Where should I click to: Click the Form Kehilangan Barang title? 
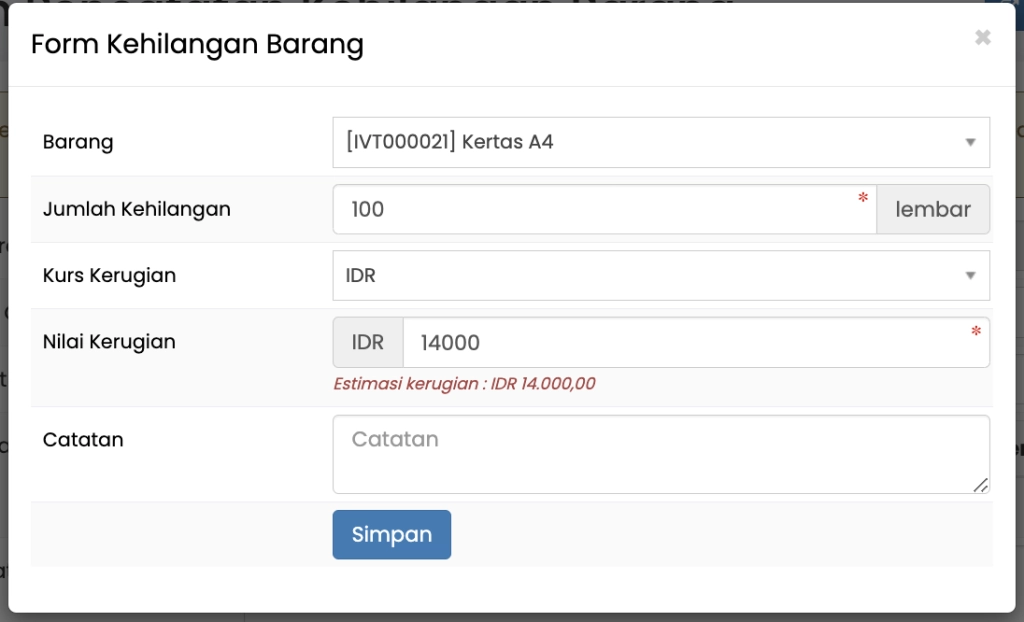point(196,44)
